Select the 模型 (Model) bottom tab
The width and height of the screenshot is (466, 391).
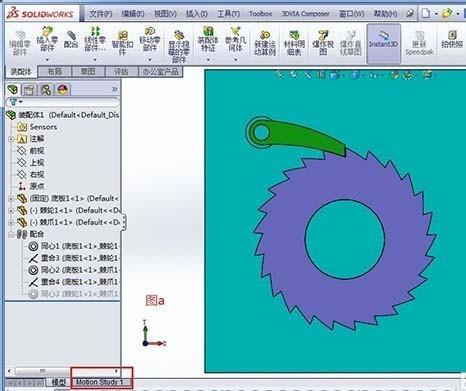click(x=59, y=382)
